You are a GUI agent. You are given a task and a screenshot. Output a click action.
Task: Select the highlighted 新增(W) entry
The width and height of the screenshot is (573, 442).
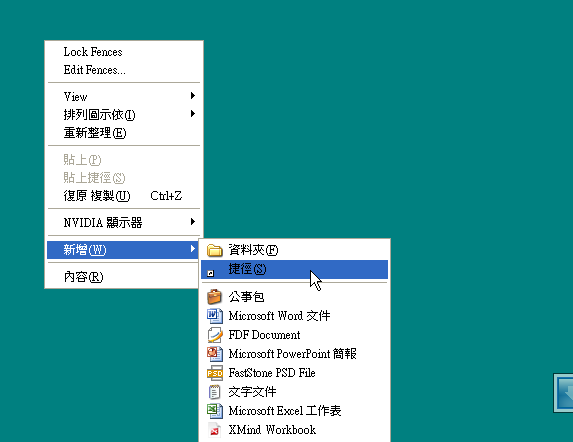click(124, 249)
